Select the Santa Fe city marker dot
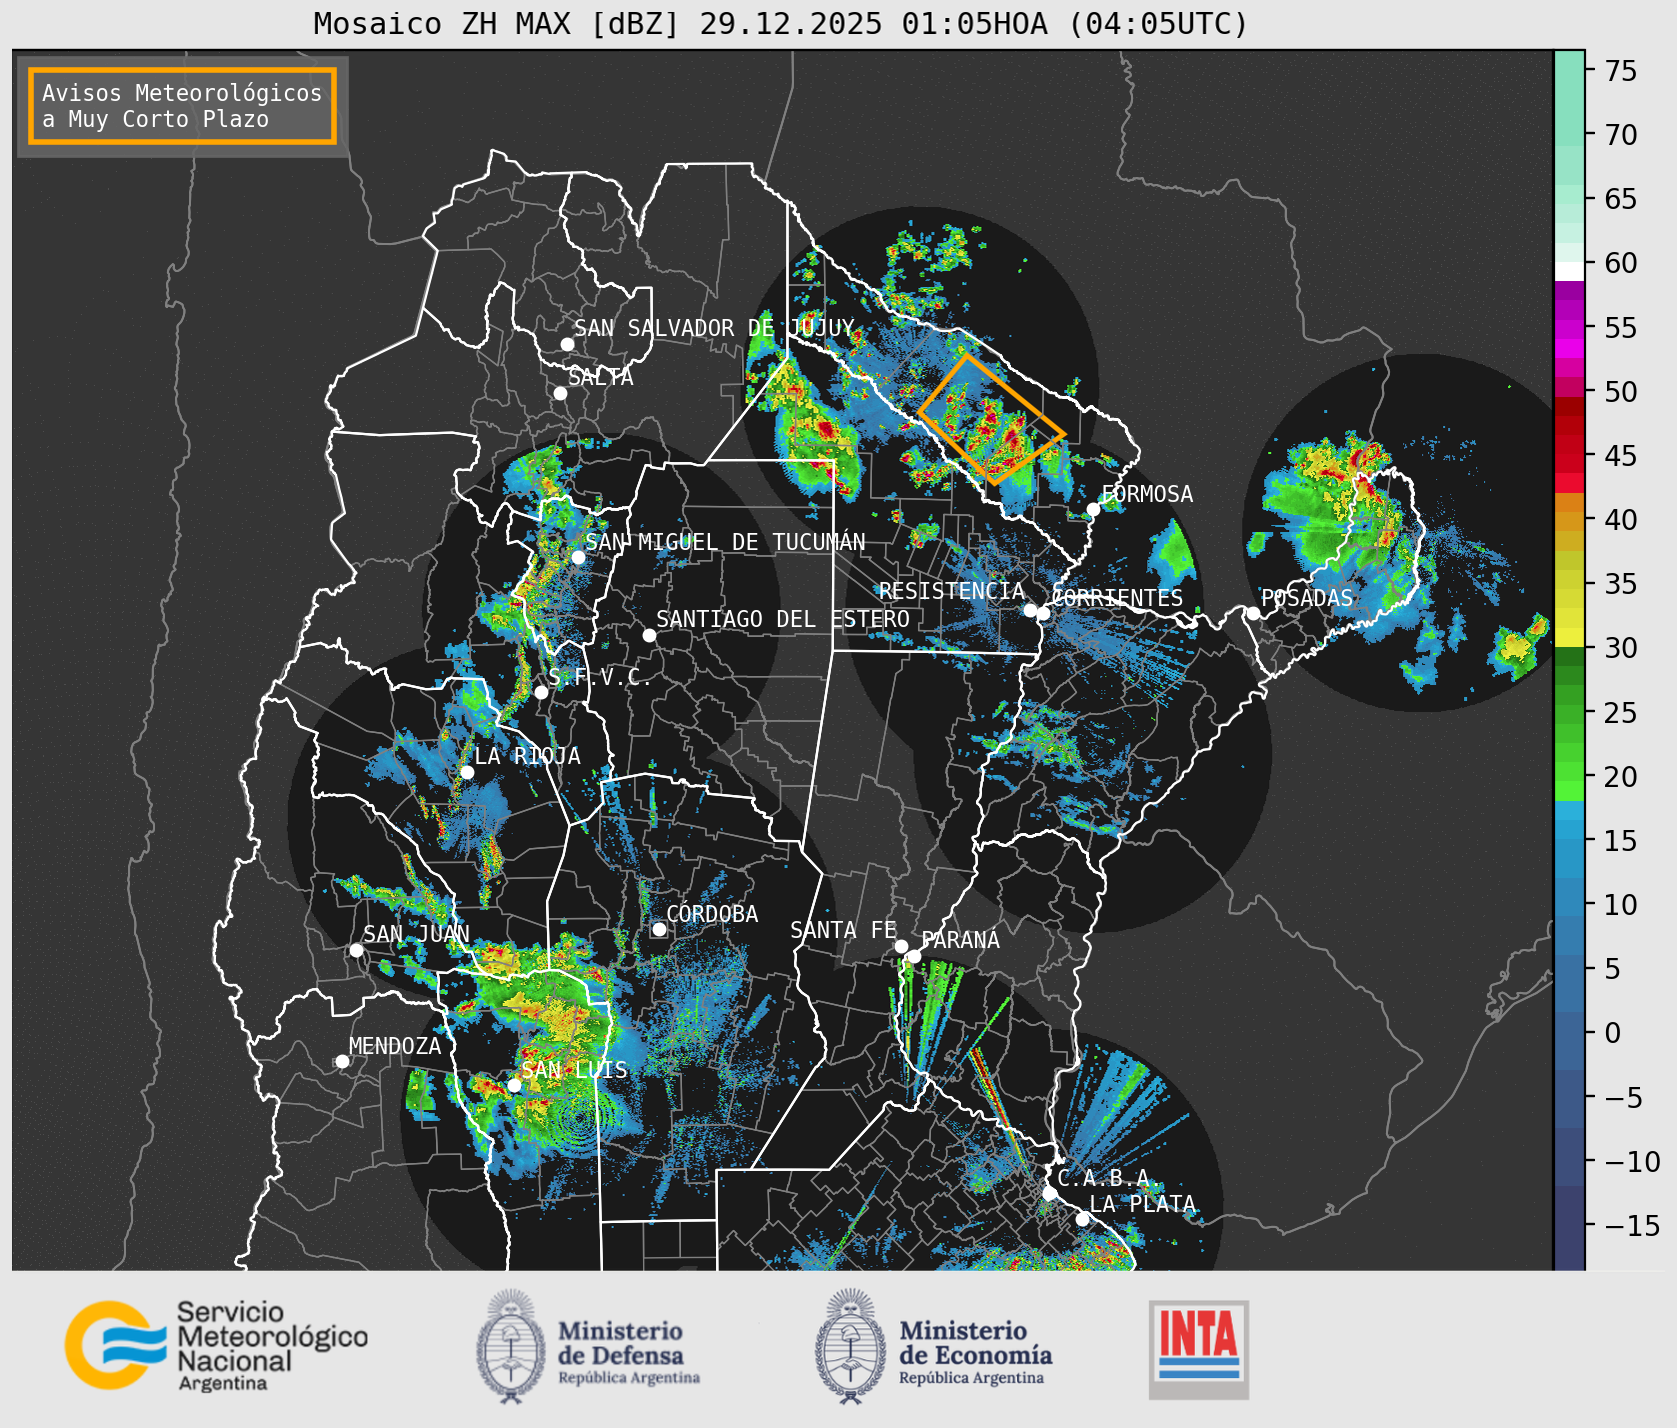This screenshot has width=1677, height=1428. point(900,946)
